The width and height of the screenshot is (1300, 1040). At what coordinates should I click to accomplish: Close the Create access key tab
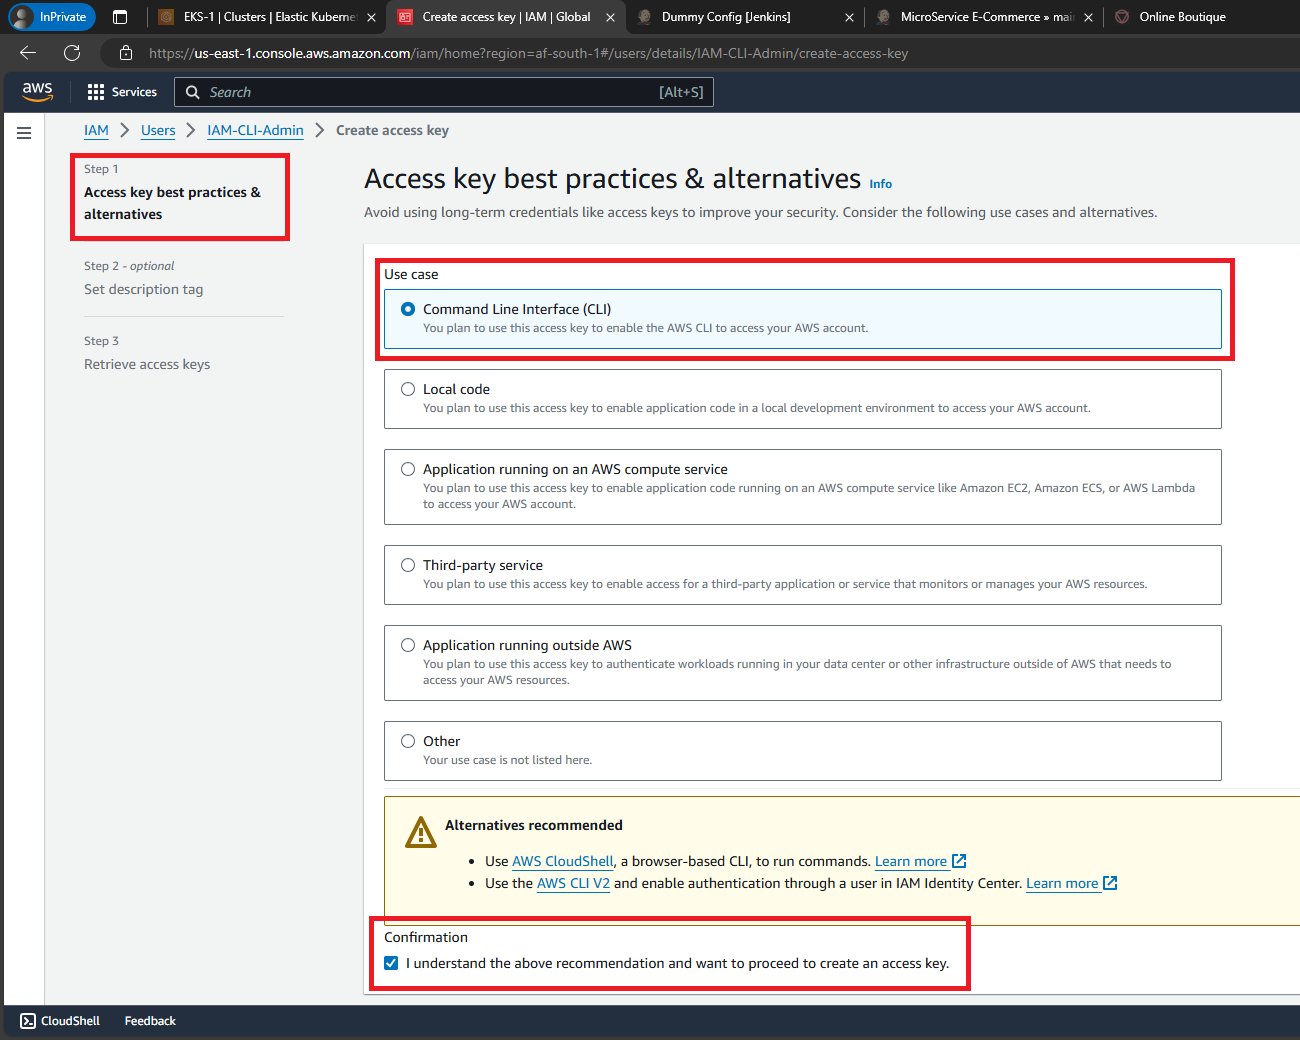tap(610, 17)
